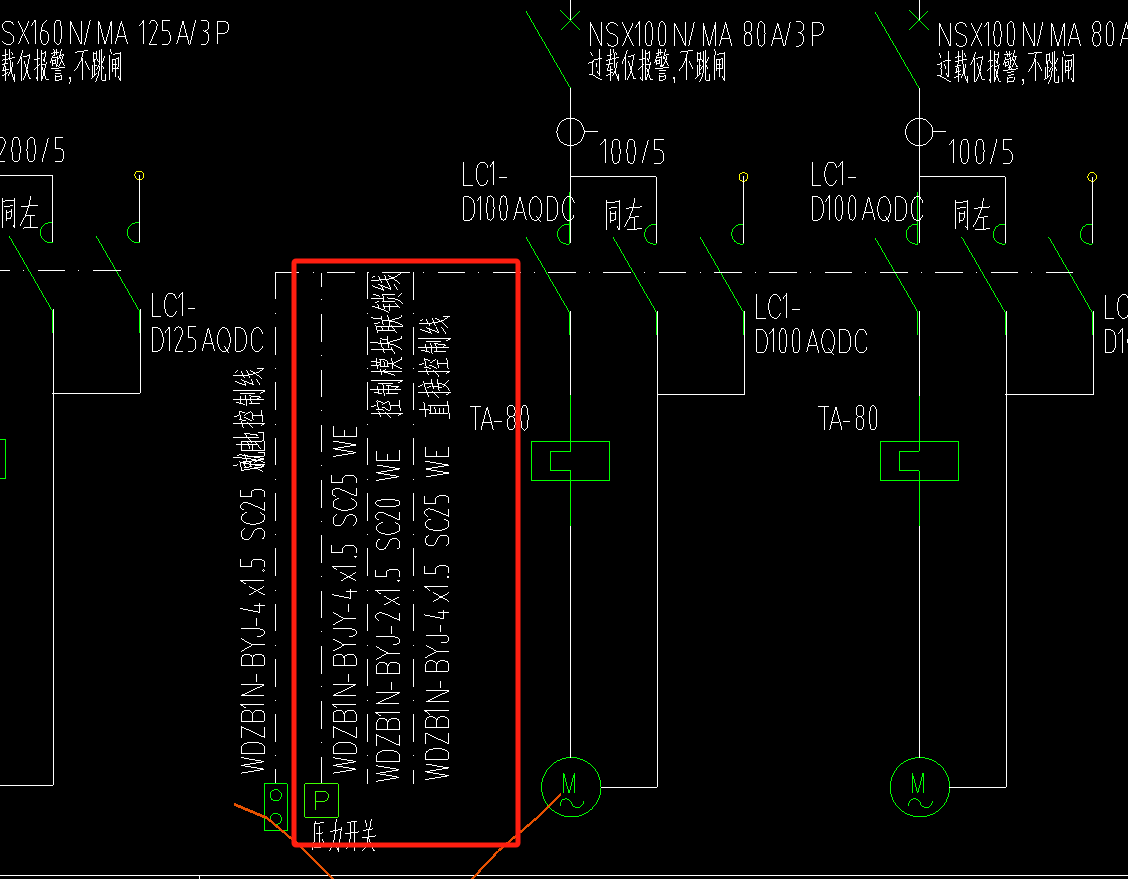The width and height of the screenshot is (1128, 879).
Task: Select thermal relay symbol beside the pressure switch cables
Action: [x=570, y=461]
